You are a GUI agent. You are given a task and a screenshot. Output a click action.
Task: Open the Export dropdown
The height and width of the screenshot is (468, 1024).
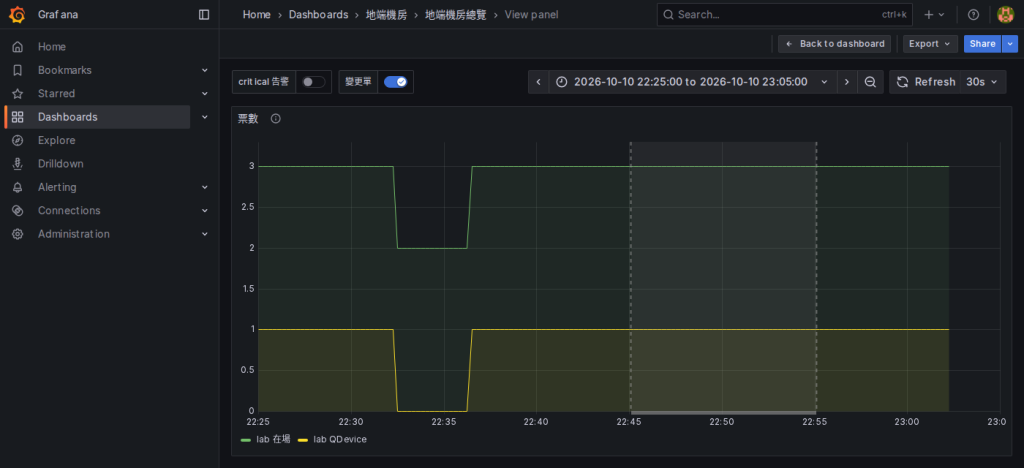click(930, 44)
